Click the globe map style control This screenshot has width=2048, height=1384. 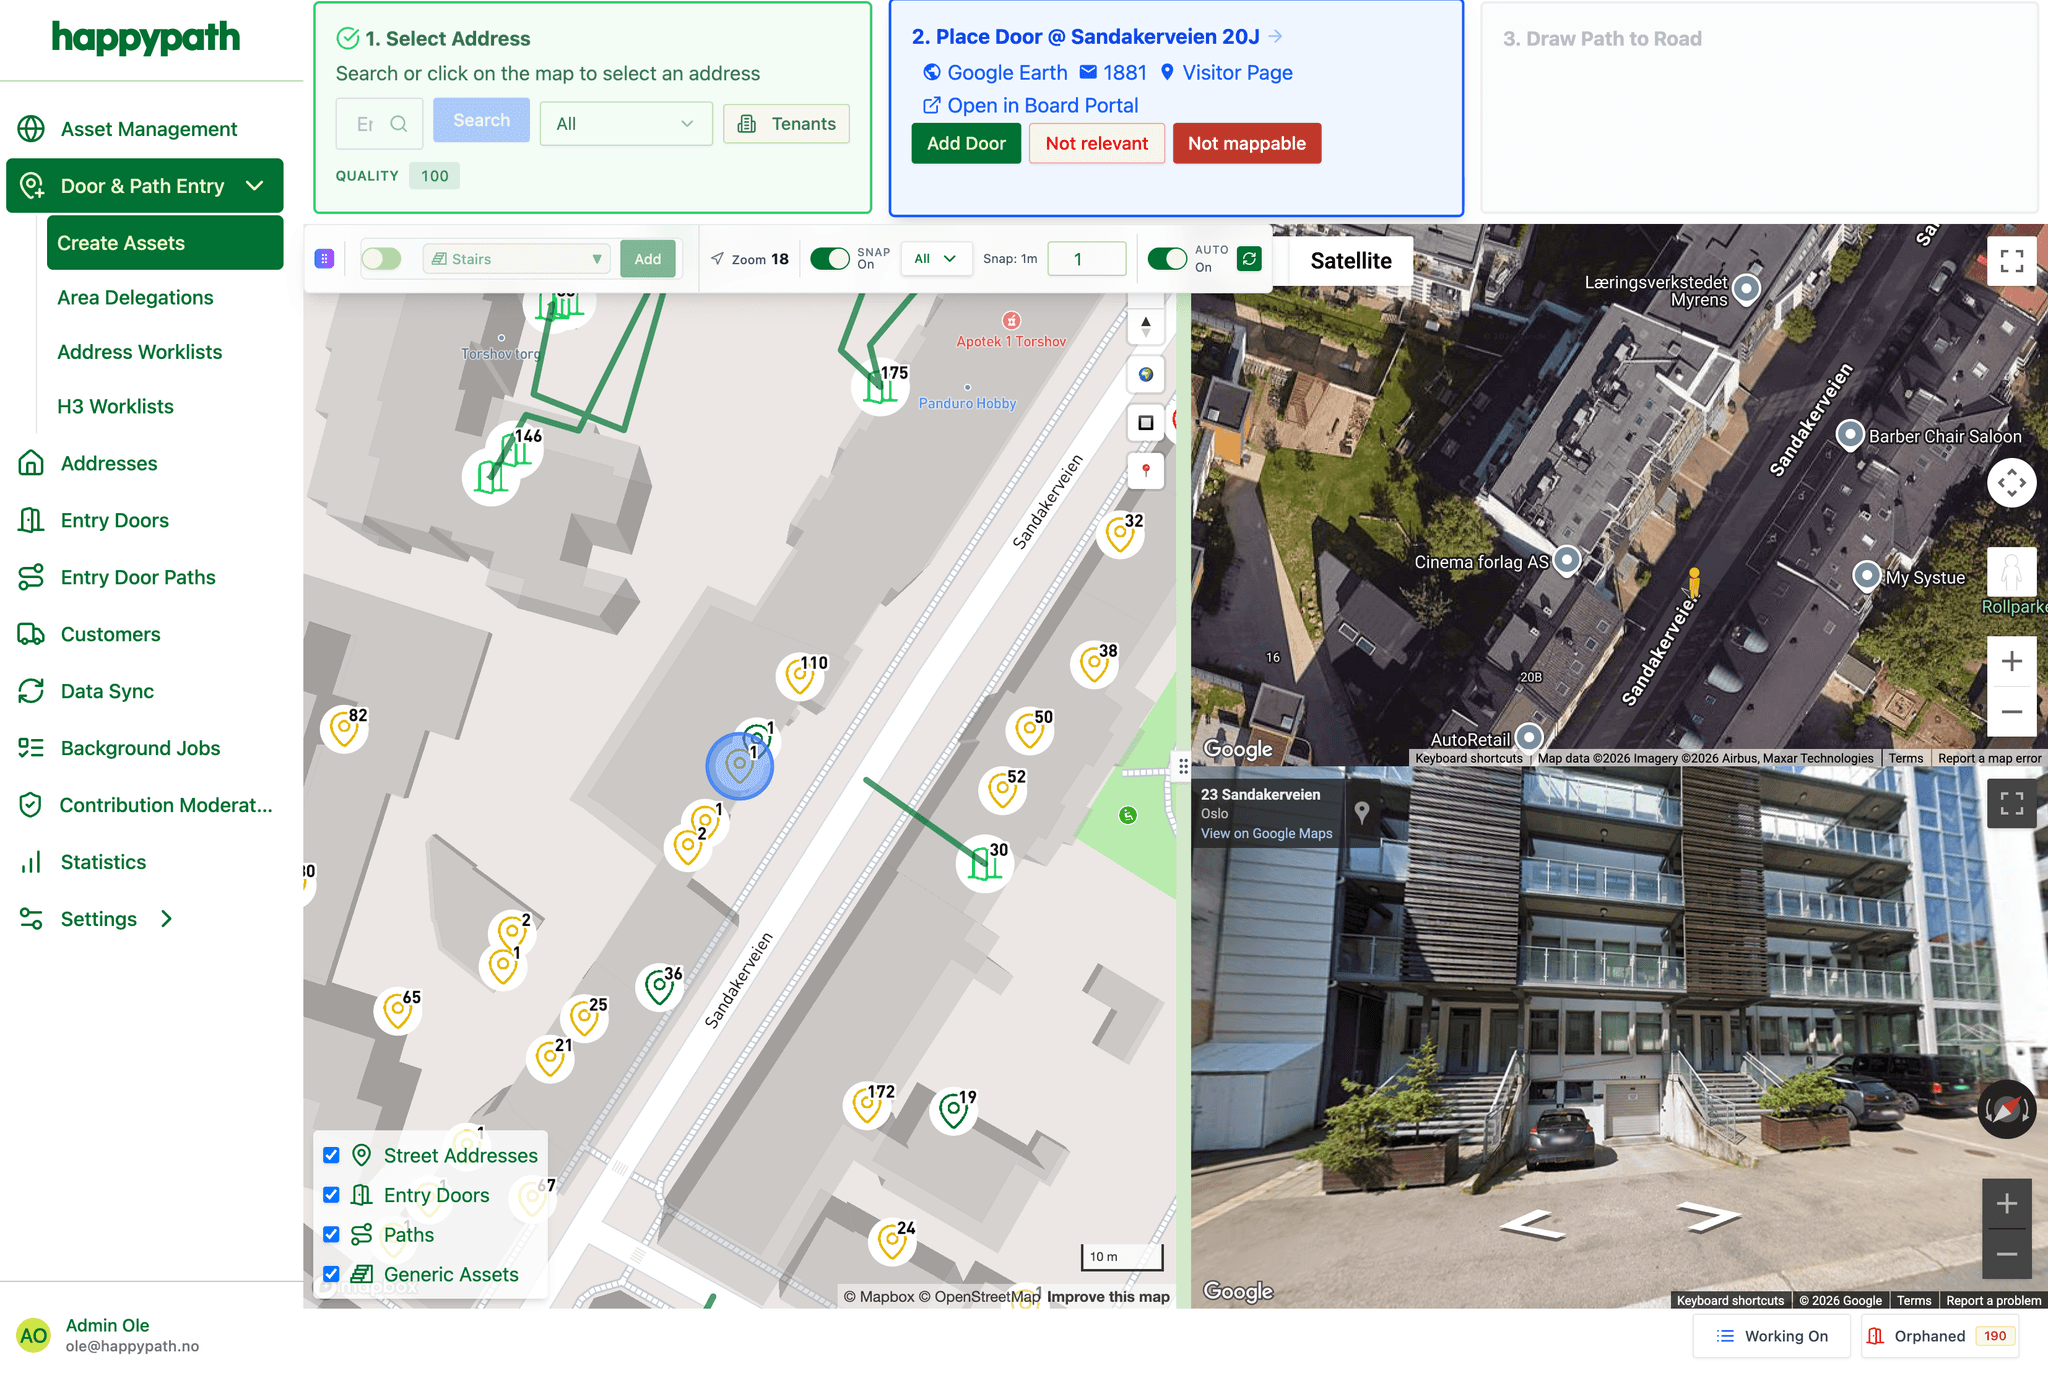pos(1146,374)
